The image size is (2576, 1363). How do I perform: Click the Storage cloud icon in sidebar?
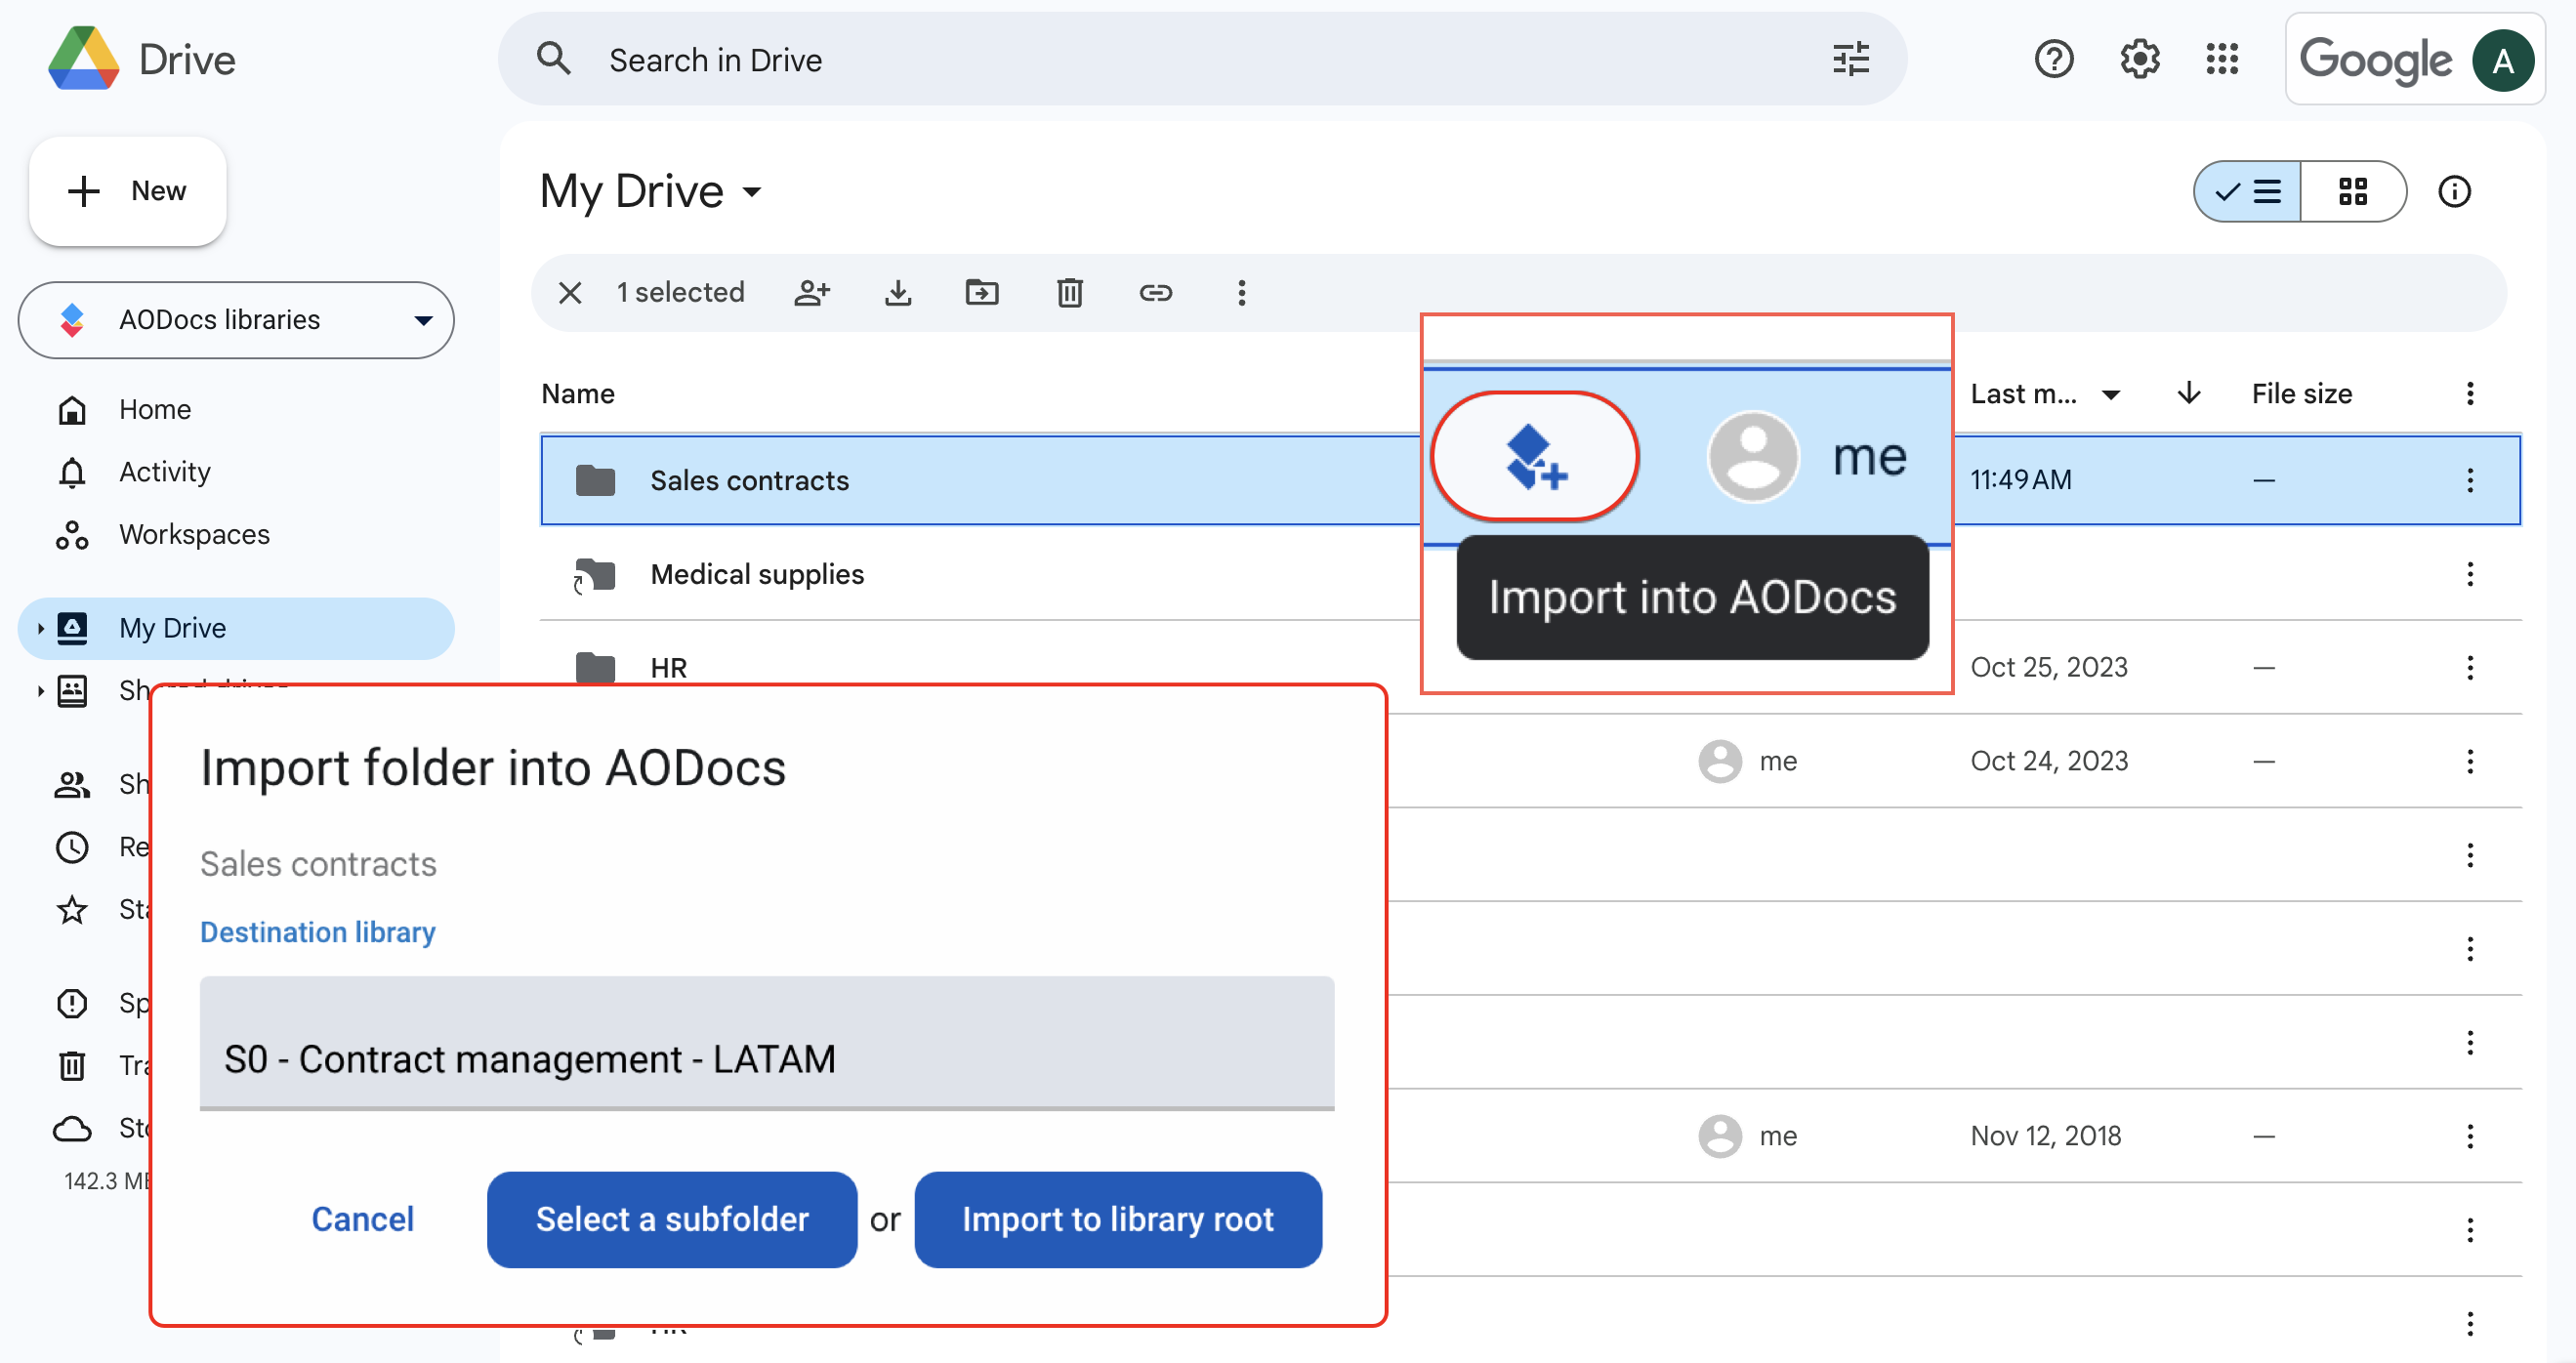coord(72,1128)
